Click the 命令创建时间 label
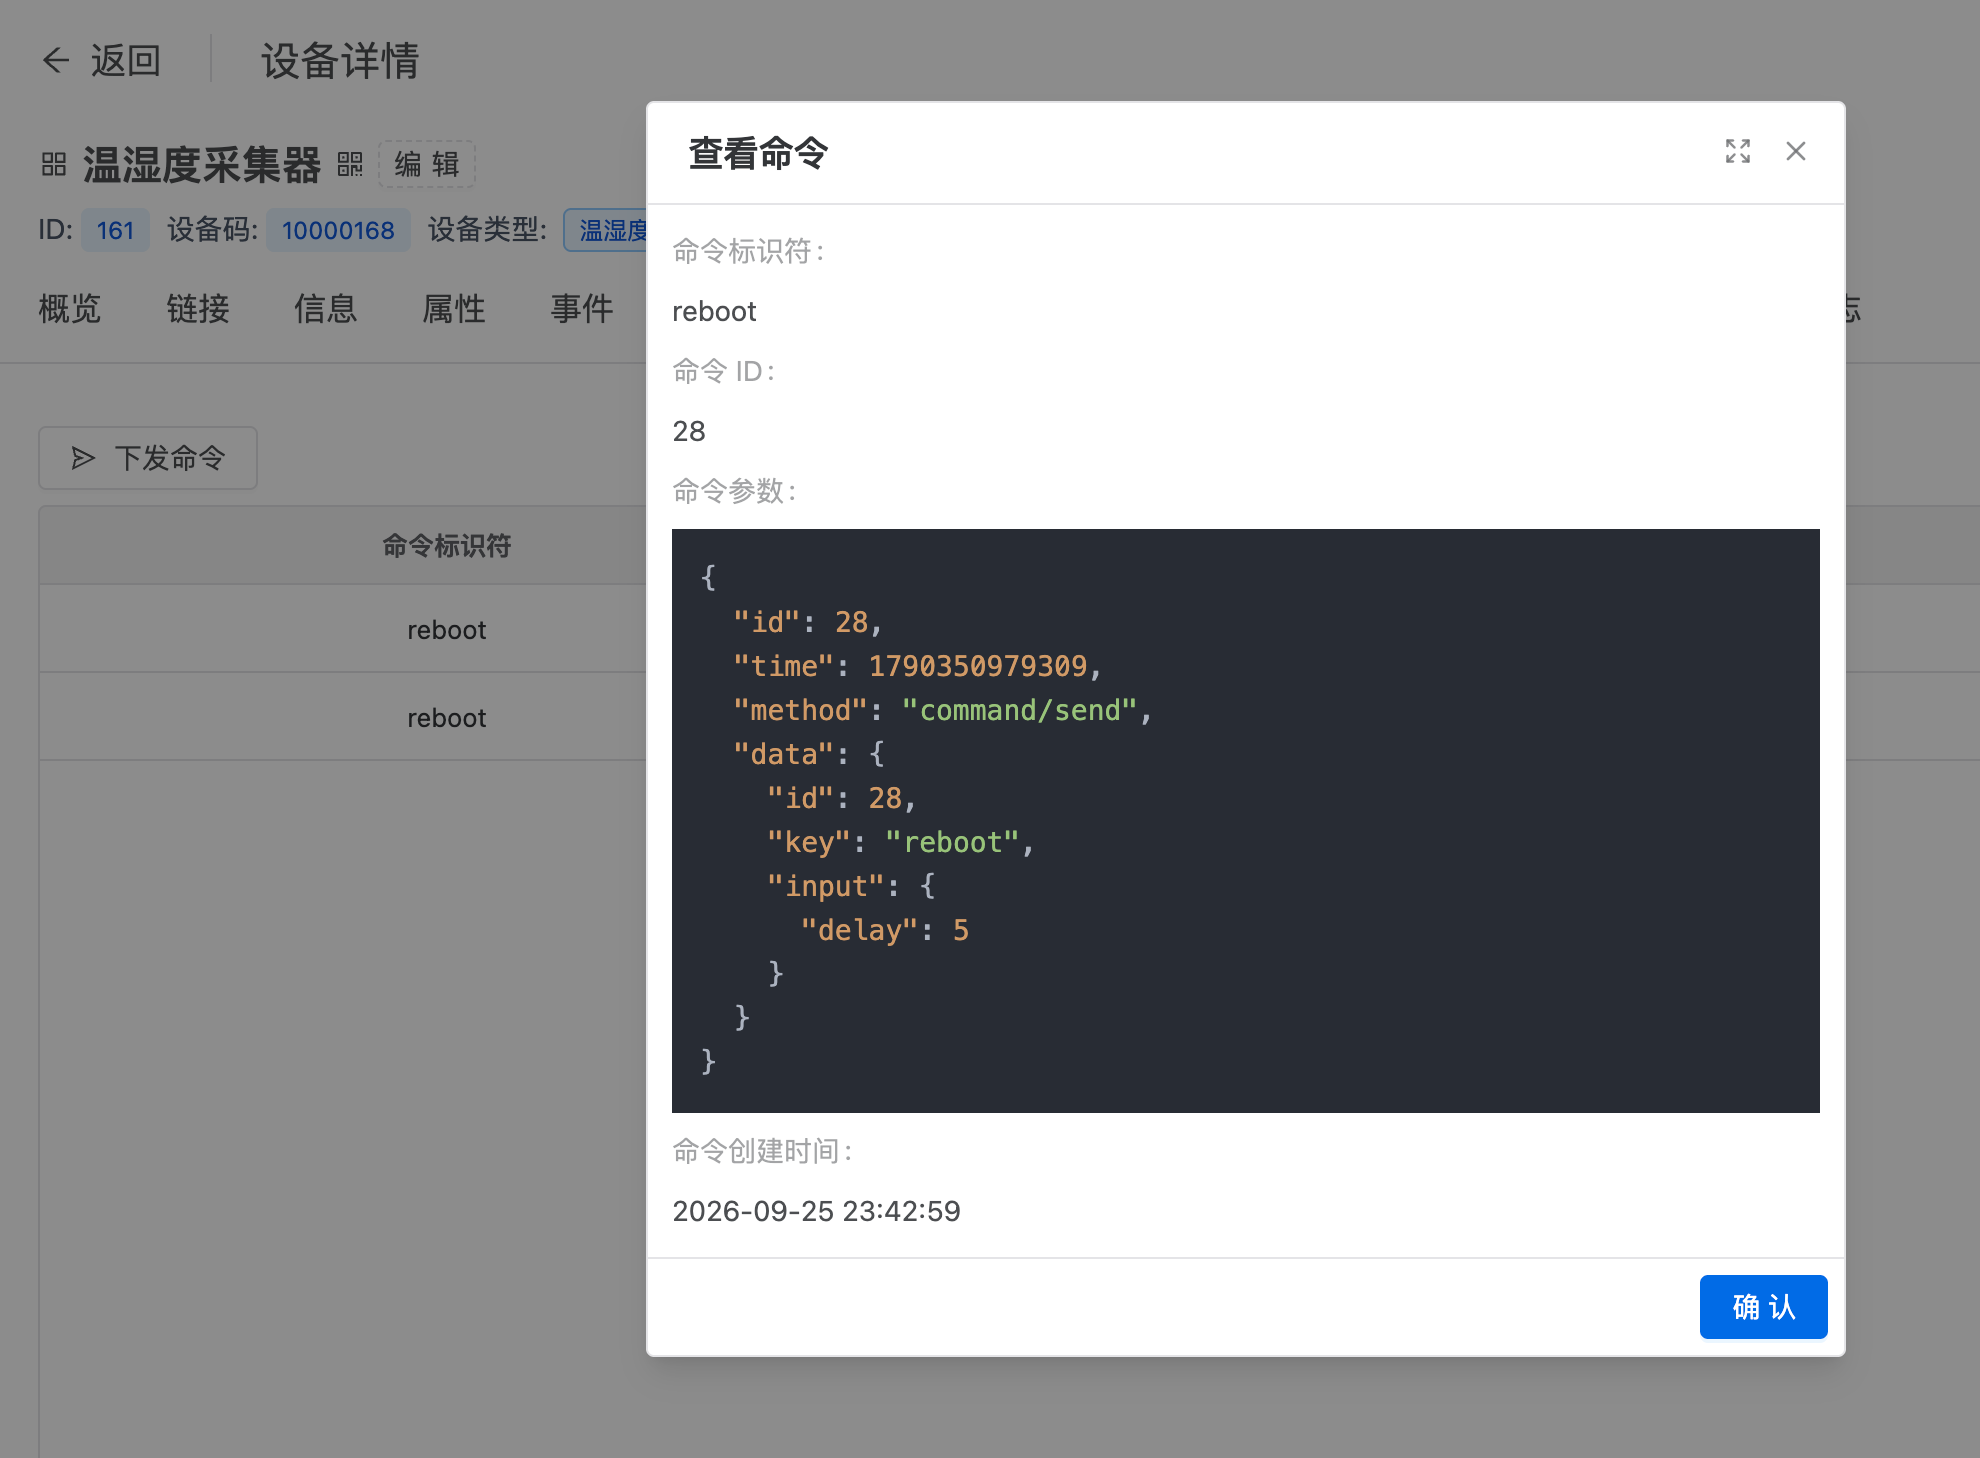1980x1458 pixels. (x=762, y=1151)
